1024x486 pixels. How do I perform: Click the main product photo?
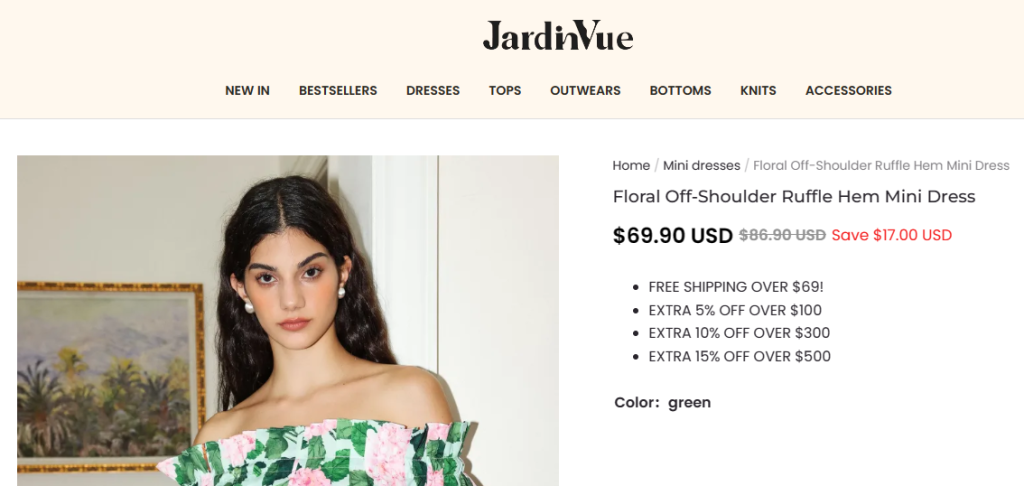click(x=288, y=321)
